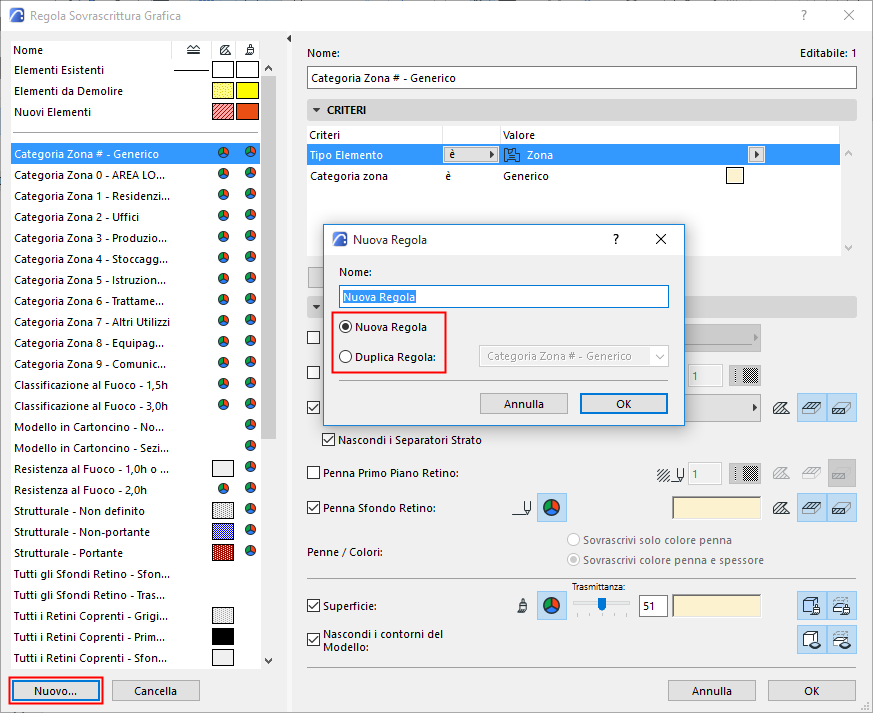This screenshot has width=873, height=713.
Task: Toggle Nascondi i contorni del Modello checkbox
Action: coord(313,640)
